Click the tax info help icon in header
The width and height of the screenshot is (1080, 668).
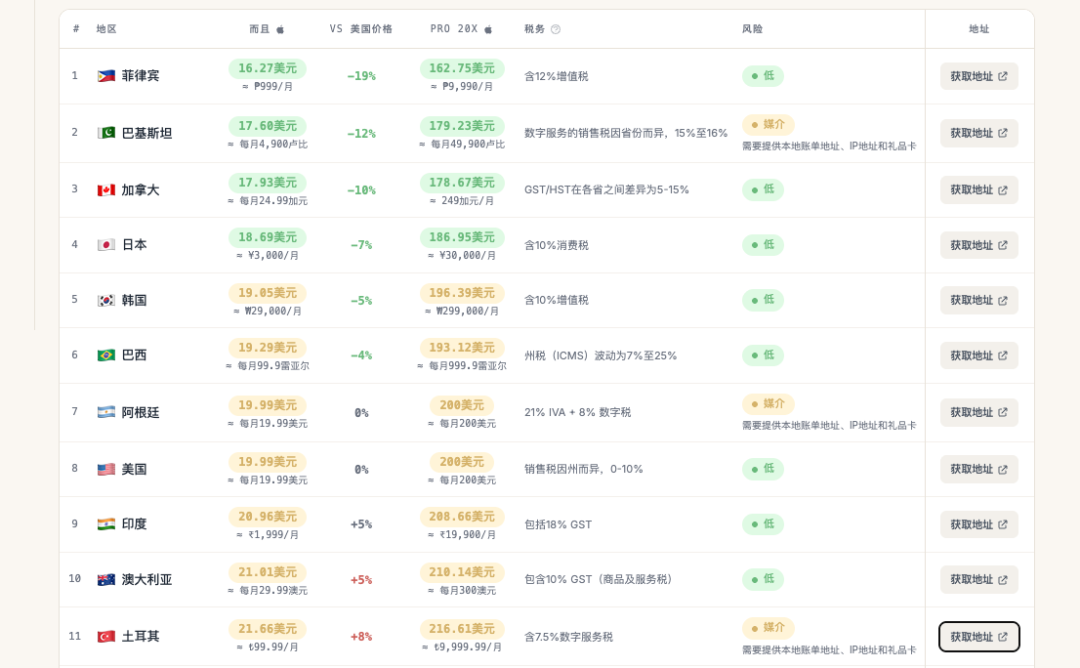[x=555, y=29]
